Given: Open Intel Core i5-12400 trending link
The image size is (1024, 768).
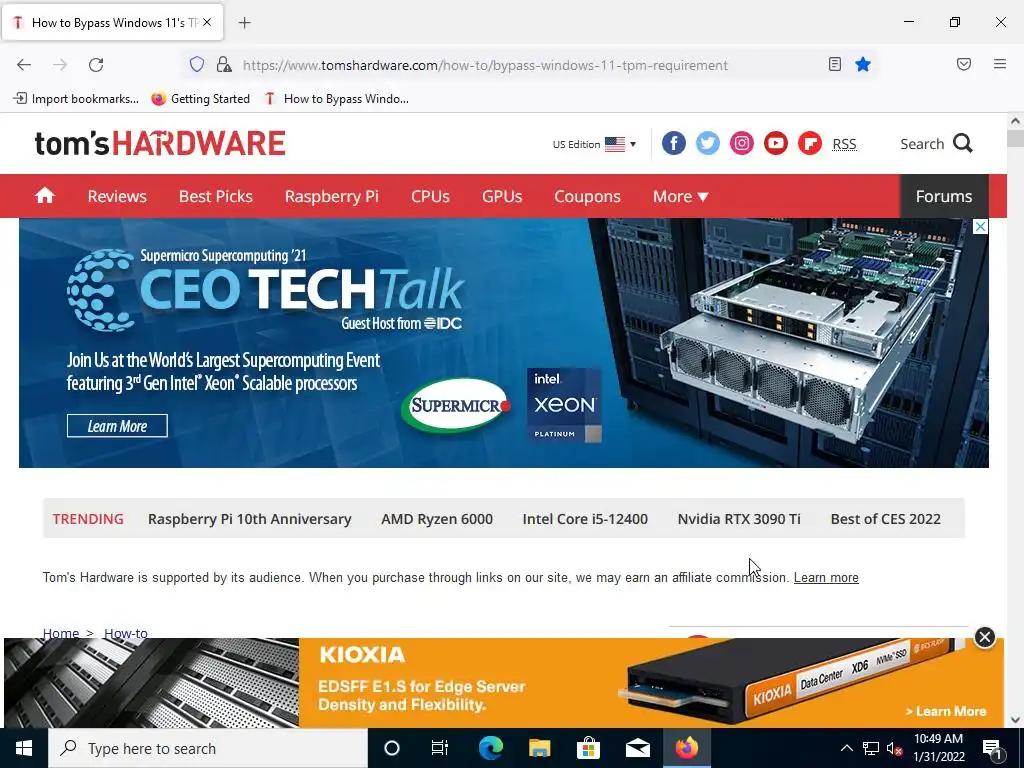Looking at the screenshot, I should tap(585, 519).
